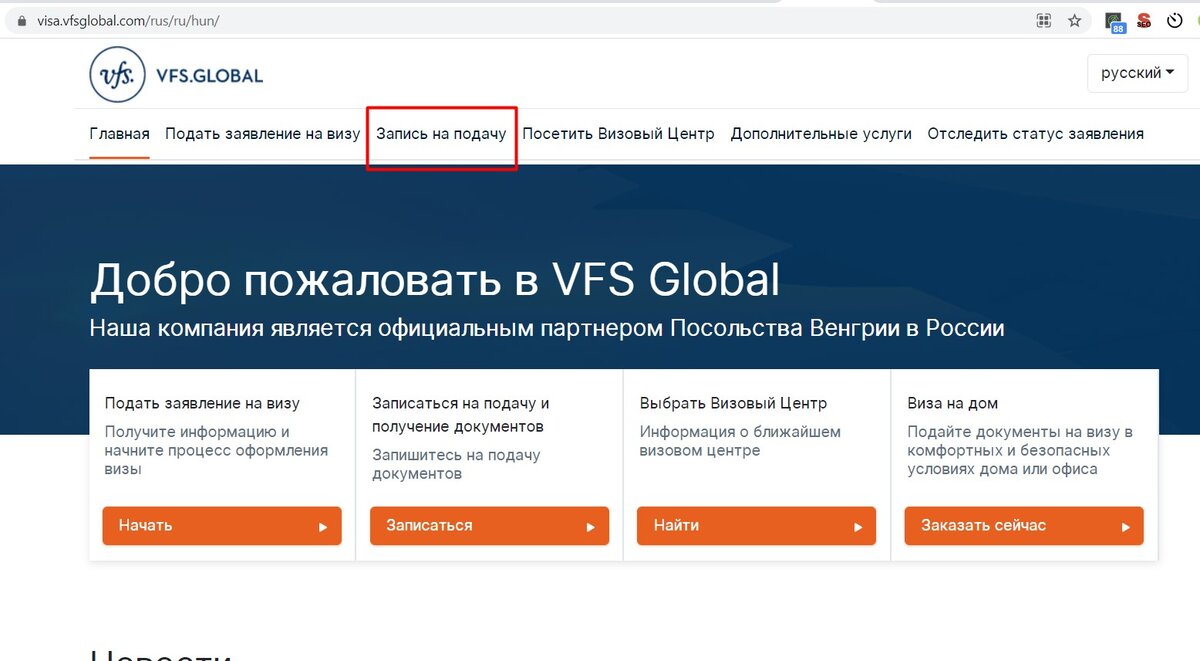This screenshot has height=661, width=1200.
Task: Bookmark this page with the star icon
Action: (1075, 20)
